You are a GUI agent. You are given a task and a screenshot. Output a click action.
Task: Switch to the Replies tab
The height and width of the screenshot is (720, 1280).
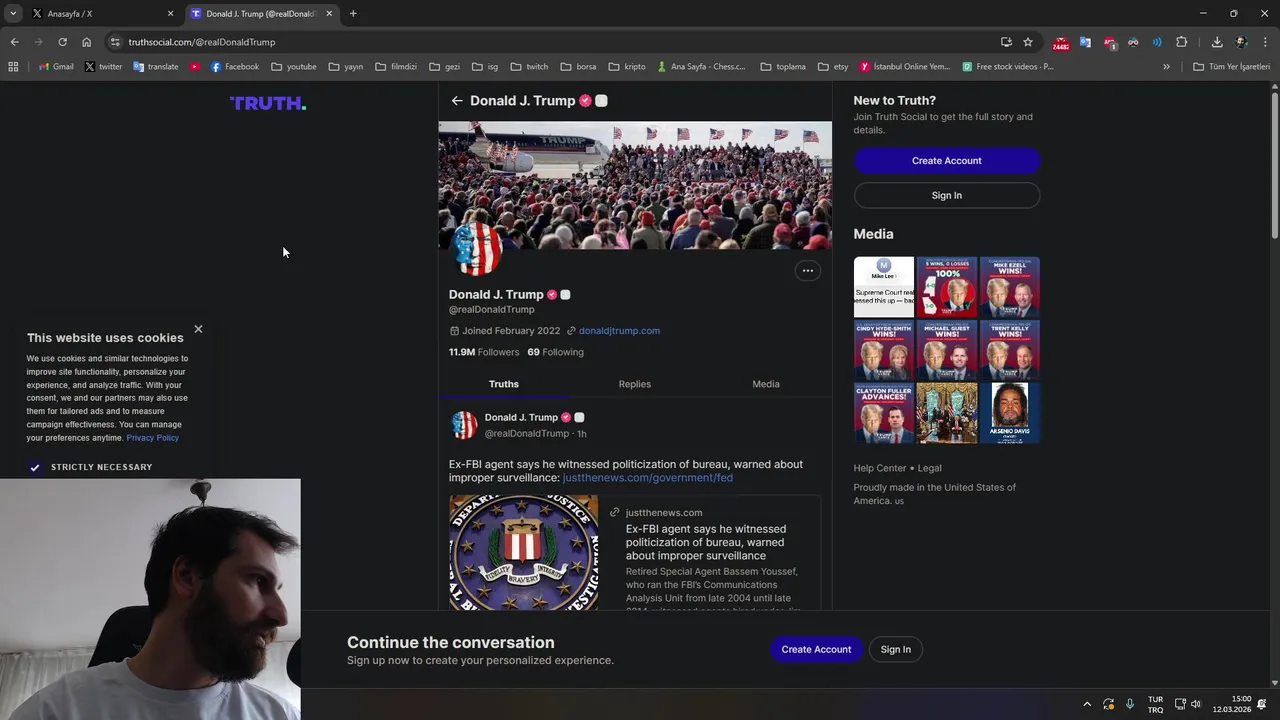[x=635, y=384]
